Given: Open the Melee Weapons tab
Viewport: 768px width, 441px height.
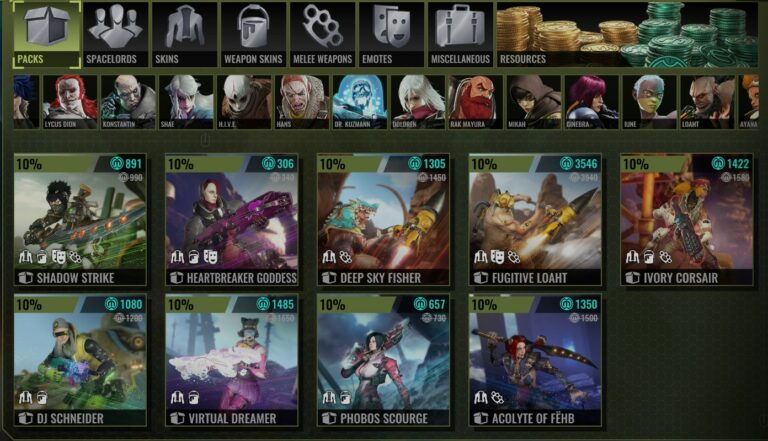Looking at the screenshot, I should point(322,34).
